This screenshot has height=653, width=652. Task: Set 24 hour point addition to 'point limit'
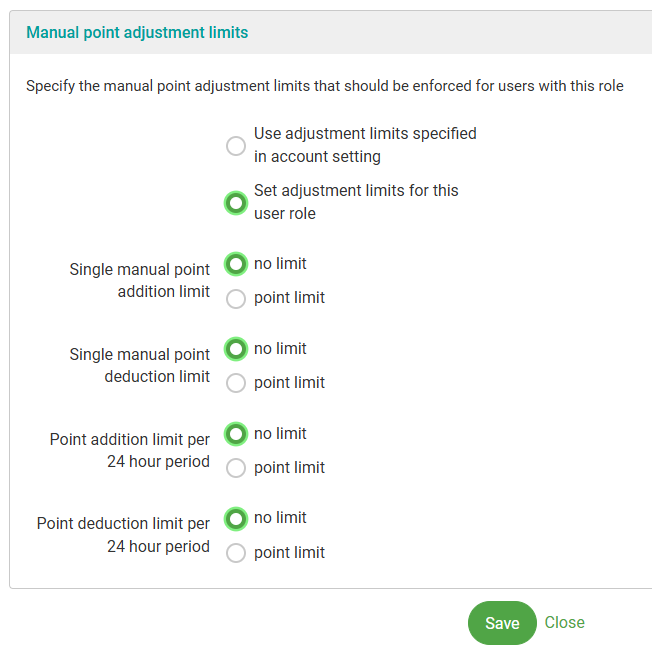[236, 468]
